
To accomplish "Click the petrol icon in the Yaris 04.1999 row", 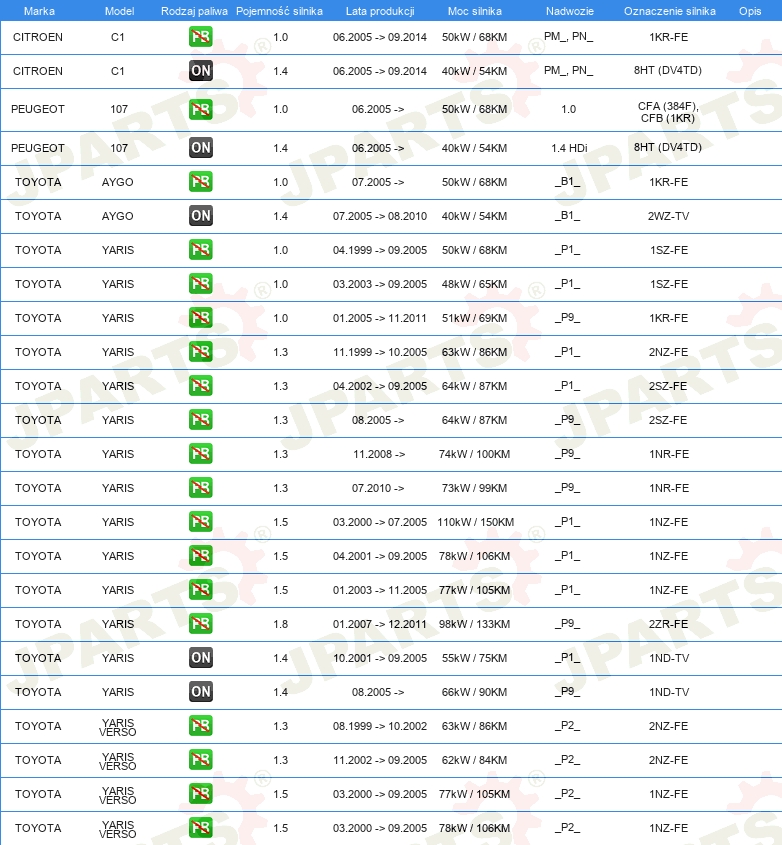I will [x=200, y=250].
